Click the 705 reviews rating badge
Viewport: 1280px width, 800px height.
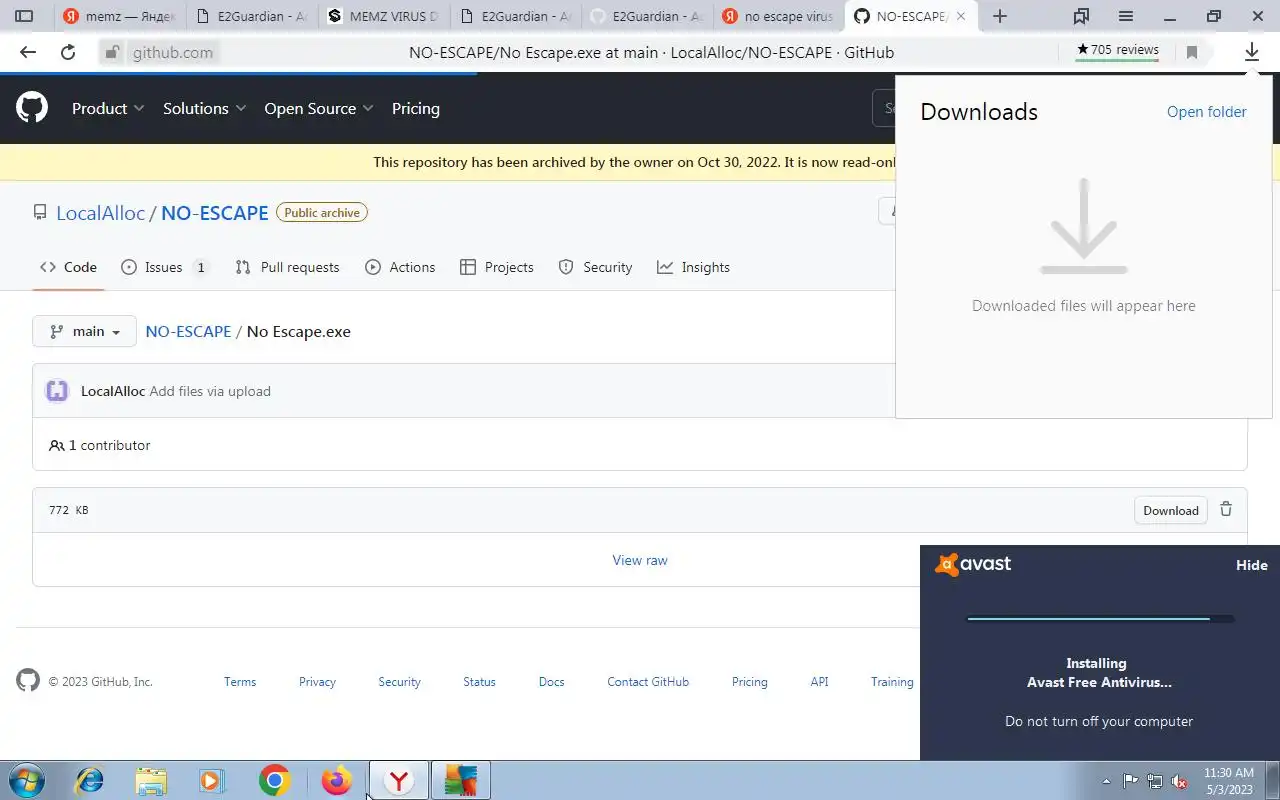pyautogui.click(x=1117, y=51)
